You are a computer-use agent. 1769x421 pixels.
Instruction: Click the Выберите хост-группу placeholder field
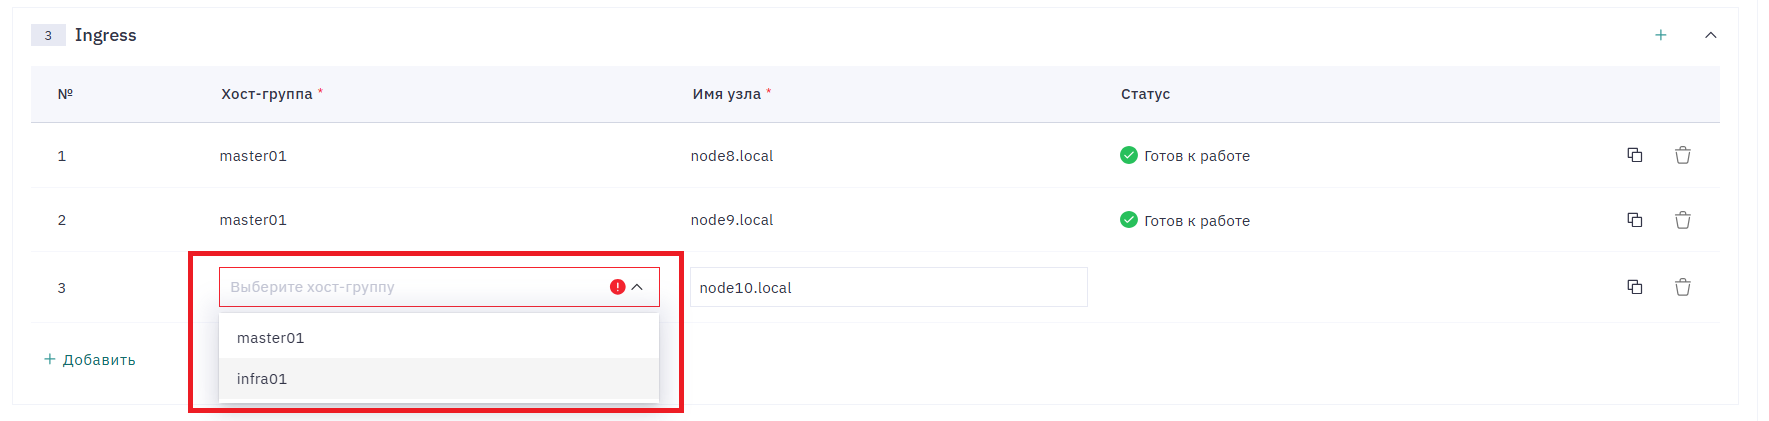pyautogui.click(x=439, y=287)
